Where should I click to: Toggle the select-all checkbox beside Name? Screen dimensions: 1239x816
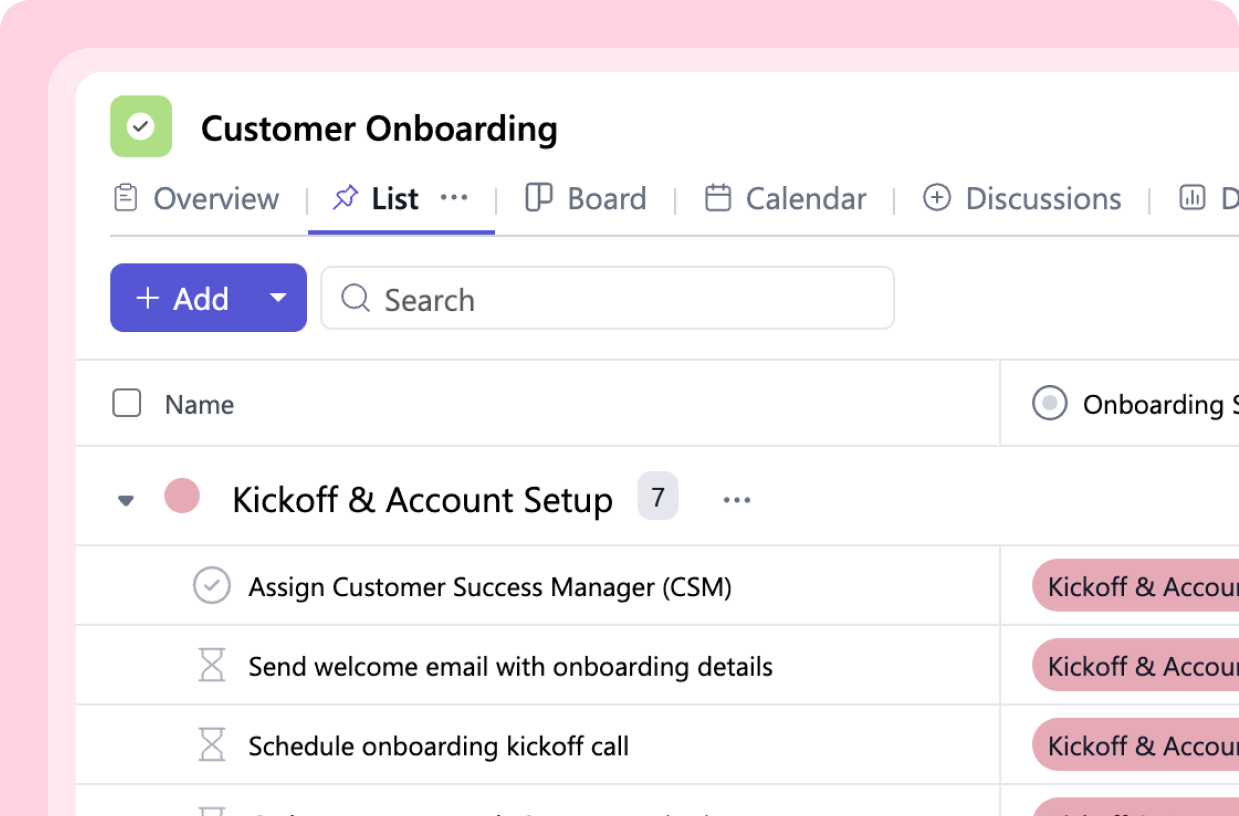[127, 404]
